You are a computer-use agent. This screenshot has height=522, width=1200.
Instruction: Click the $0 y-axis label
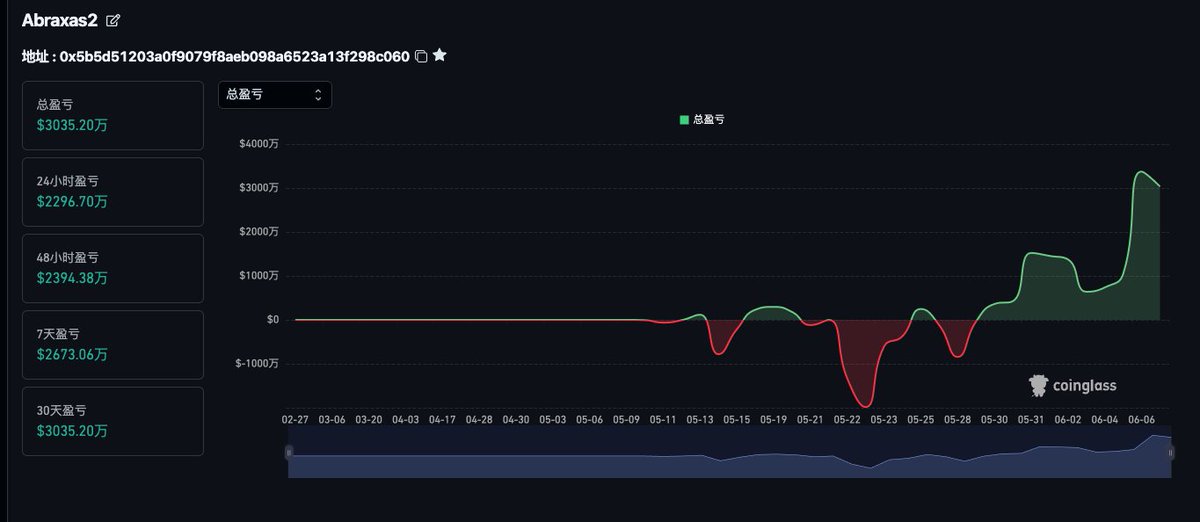[x=272, y=320]
